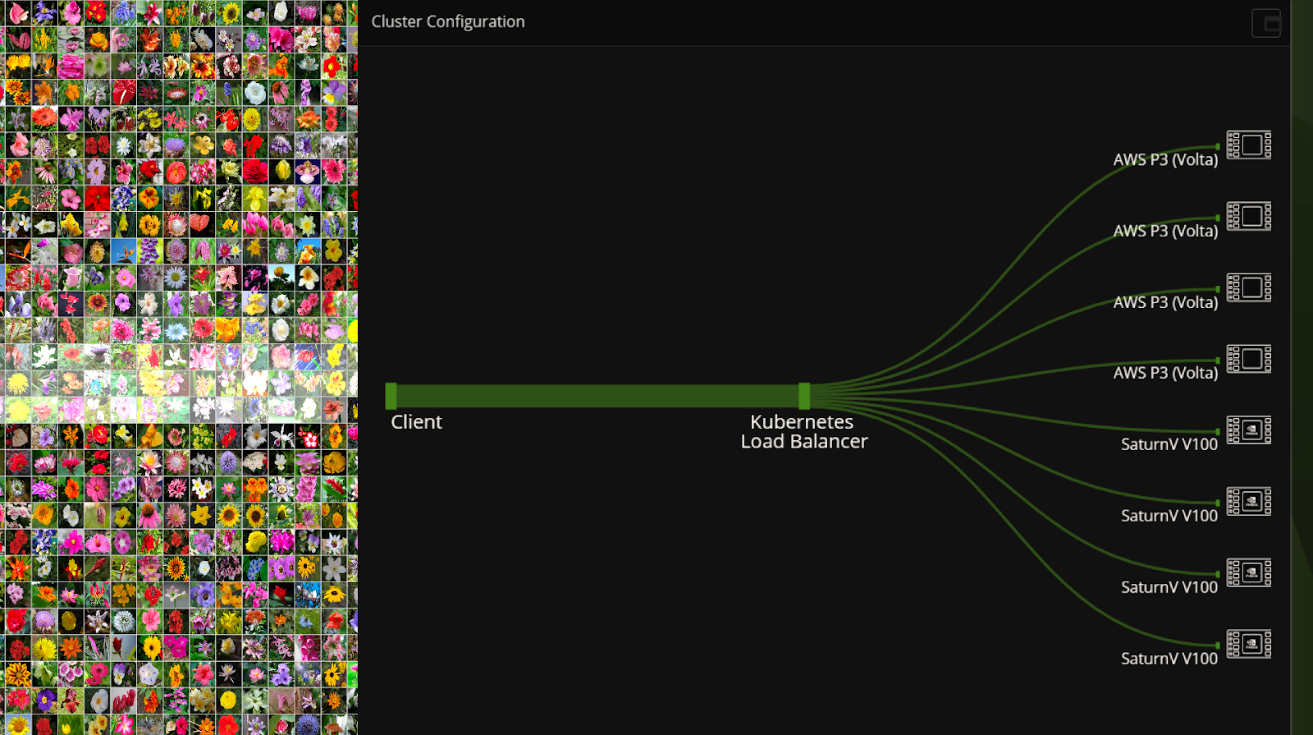
Task: Pick the third AWS P3 (Volta) server icon
Action: pyautogui.click(x=1249, y=288)
